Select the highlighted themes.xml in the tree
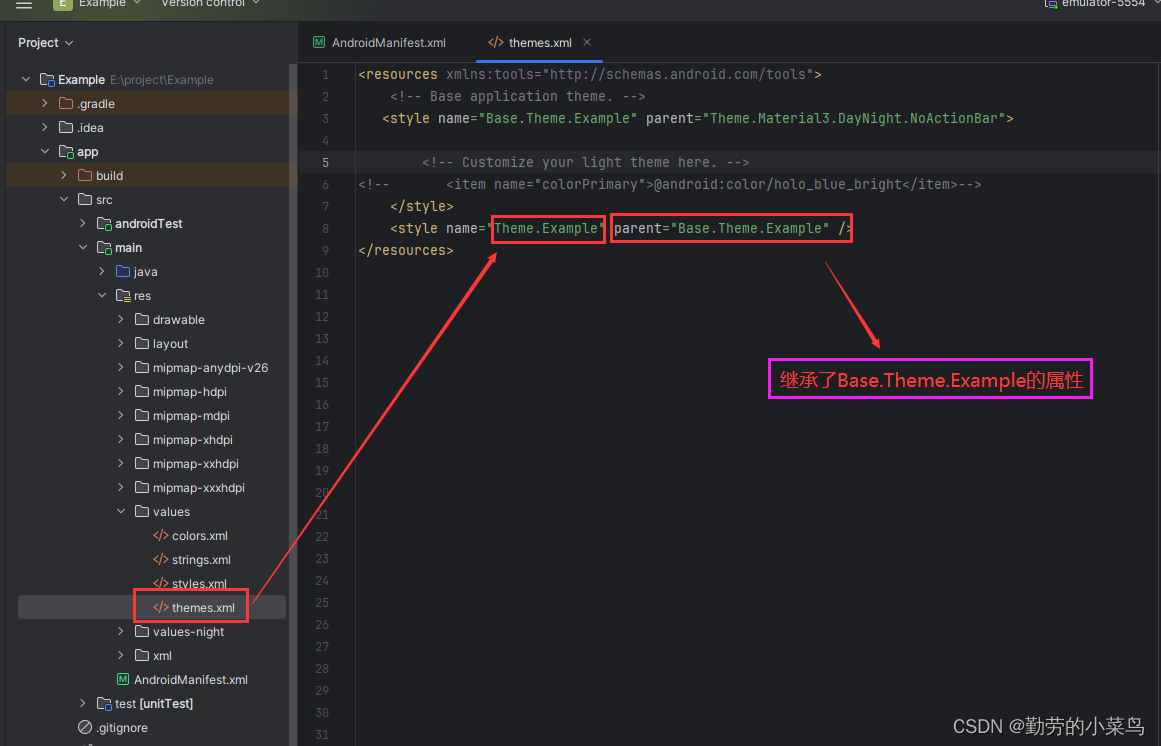This screenshot has height=746, width=1161. (197, 606)
